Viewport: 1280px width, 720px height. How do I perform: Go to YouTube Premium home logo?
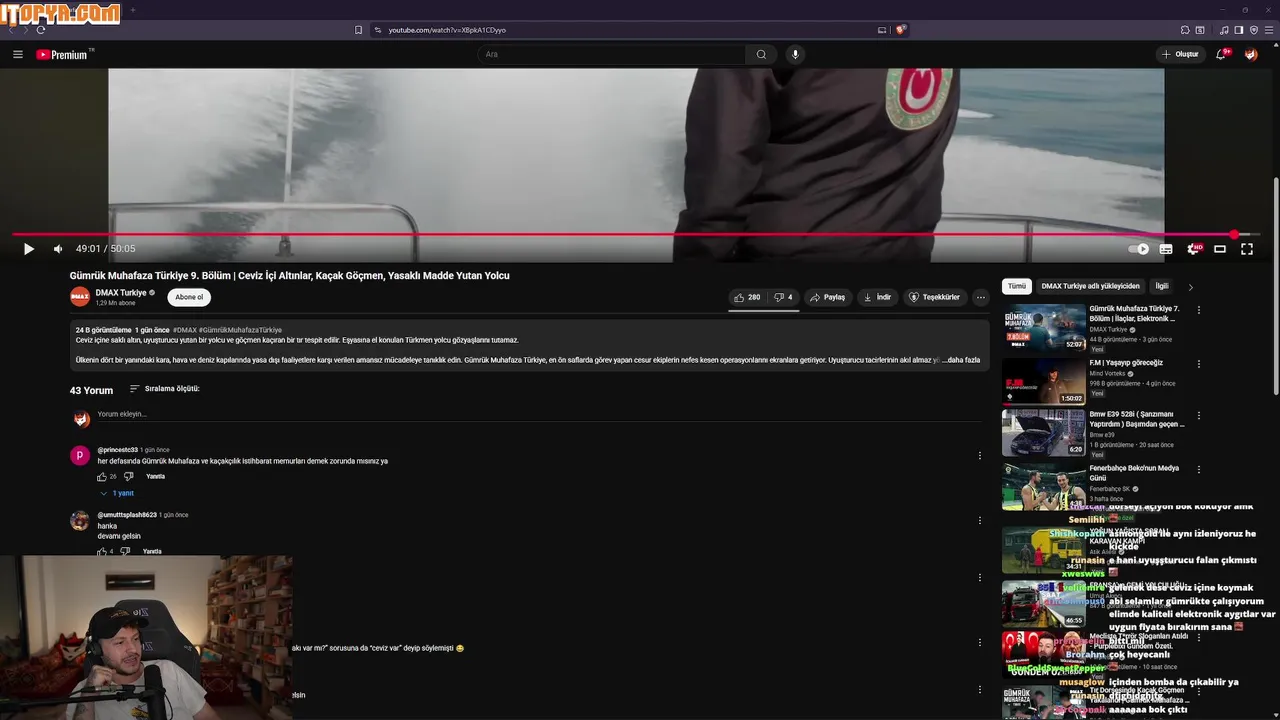click(64, 54)
